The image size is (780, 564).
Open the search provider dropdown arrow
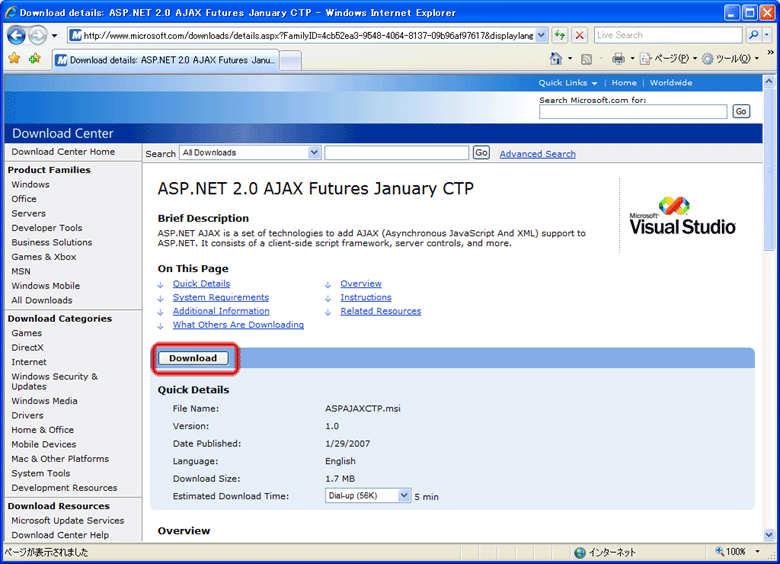pyautogui.click(x=767, y=35)
